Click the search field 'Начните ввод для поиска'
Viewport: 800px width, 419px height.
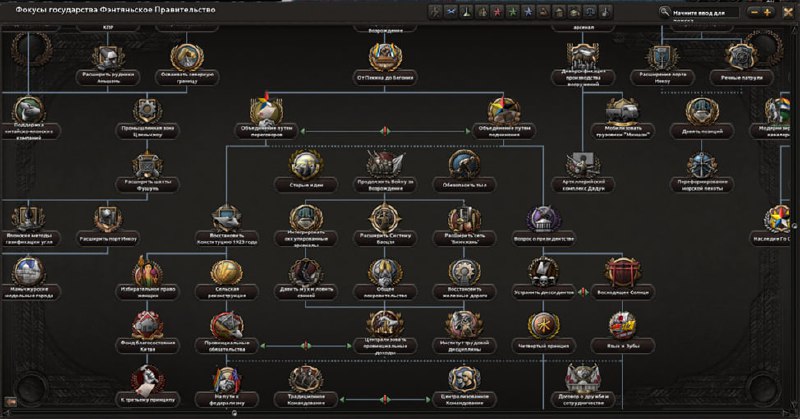tap(704, 12)
